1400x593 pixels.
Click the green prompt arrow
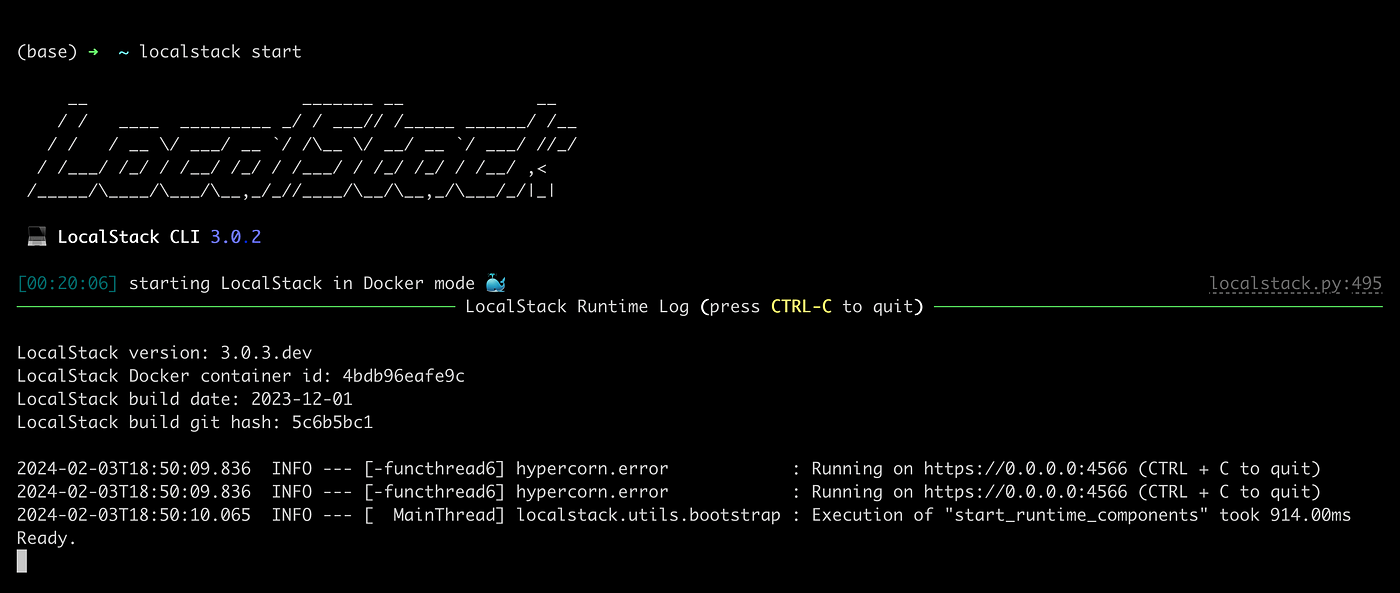coord(93,51)
